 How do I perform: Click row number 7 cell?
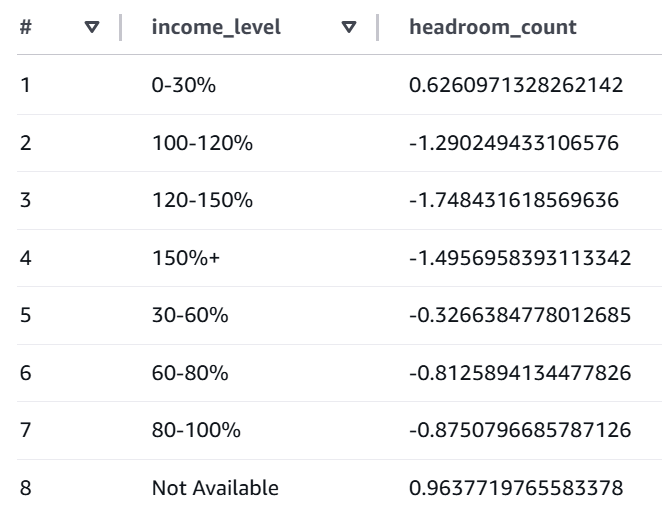click(26, 431)
